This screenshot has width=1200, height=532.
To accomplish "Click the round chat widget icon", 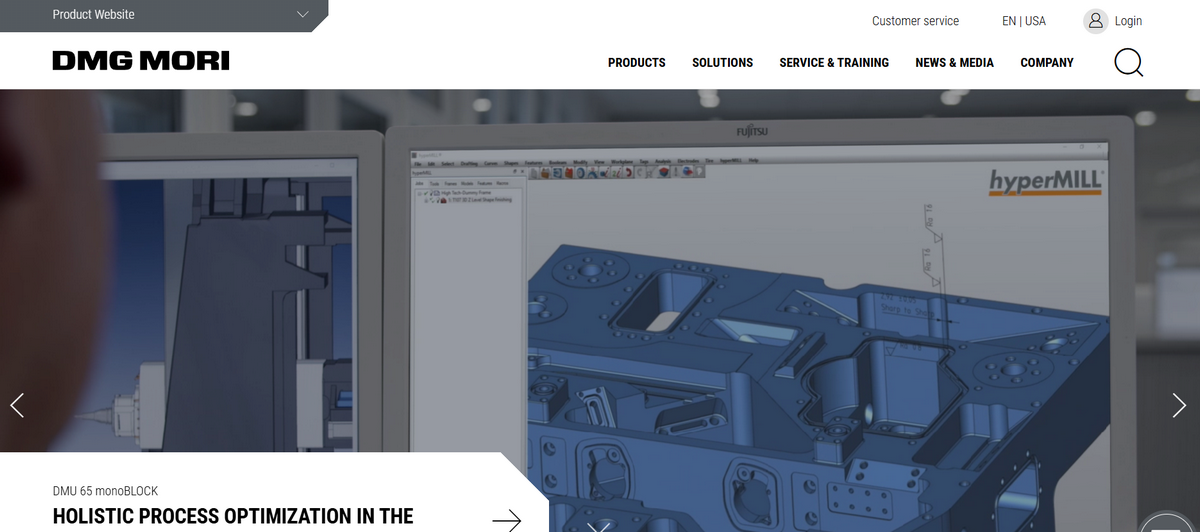I will tap(1168, 523).
